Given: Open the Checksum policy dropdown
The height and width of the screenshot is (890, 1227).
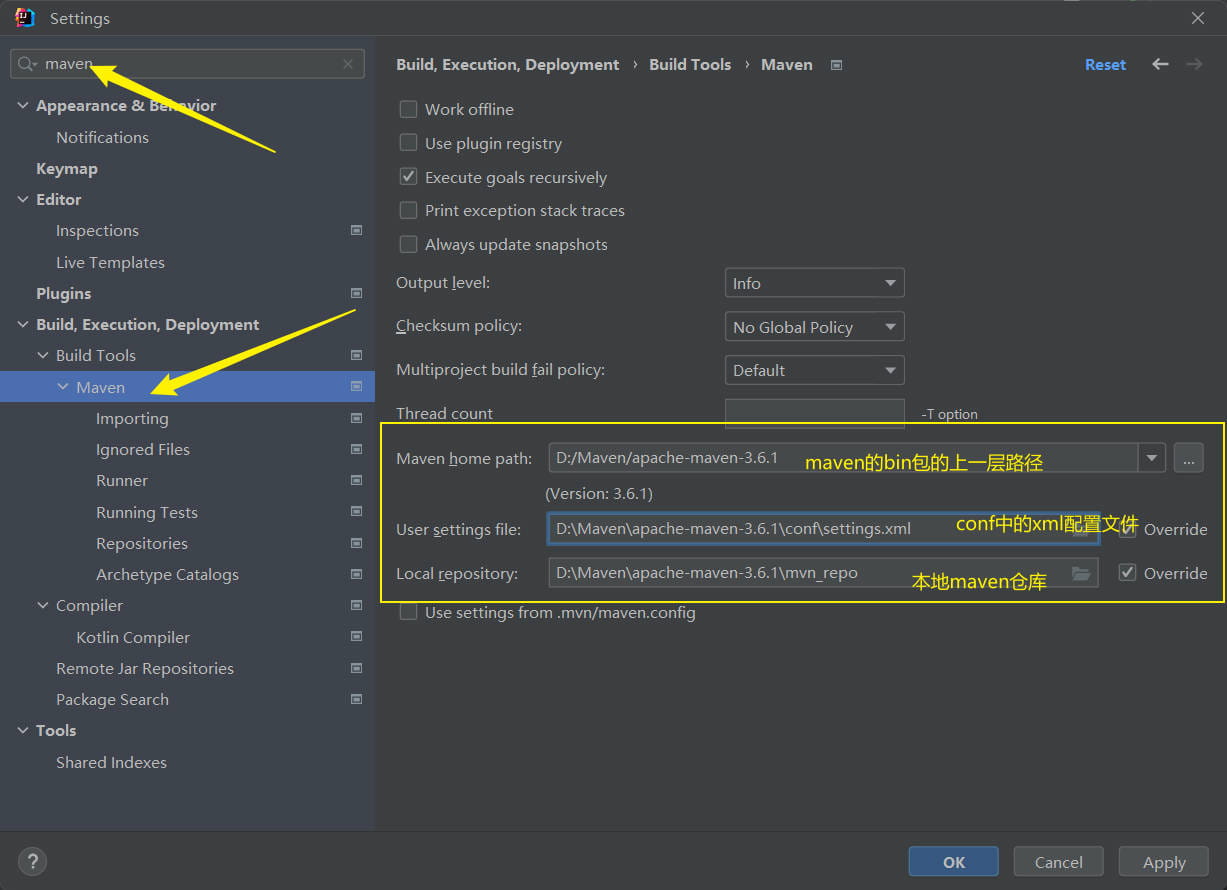Looking at the screenshot, I should coord(814,327).
